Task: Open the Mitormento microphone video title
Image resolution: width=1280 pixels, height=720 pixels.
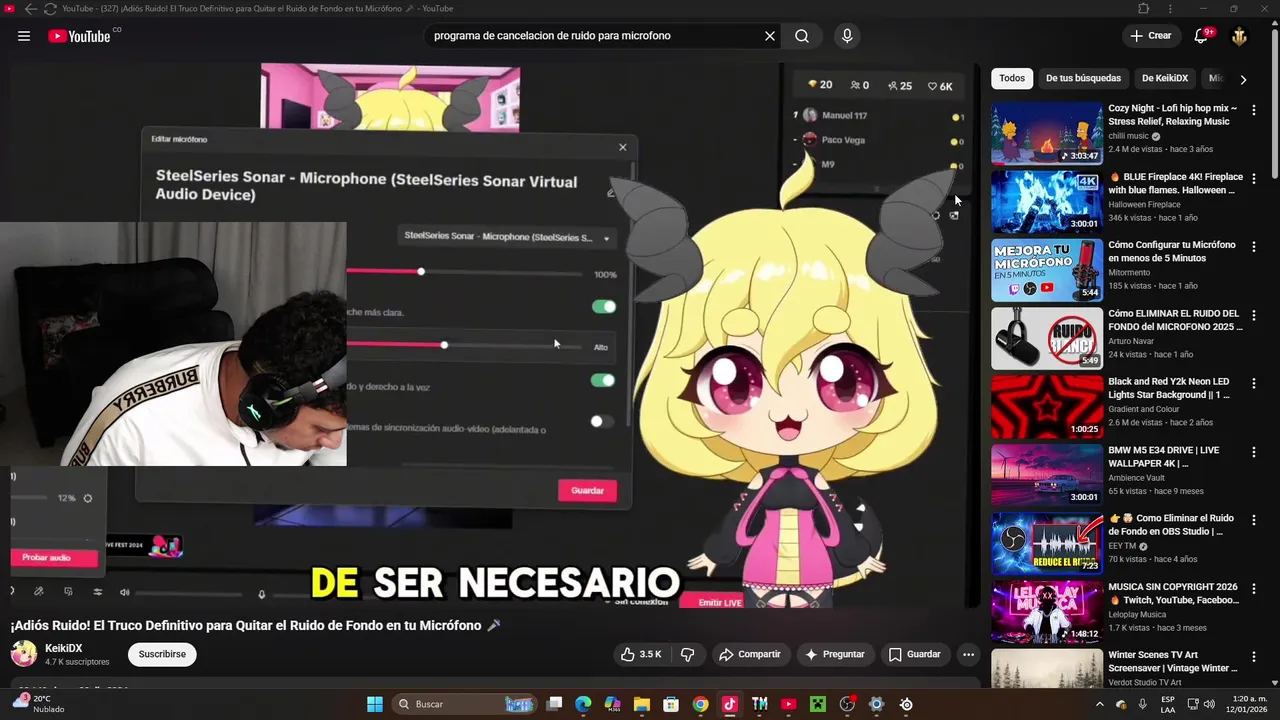Action: click(x=1172, y=251)
